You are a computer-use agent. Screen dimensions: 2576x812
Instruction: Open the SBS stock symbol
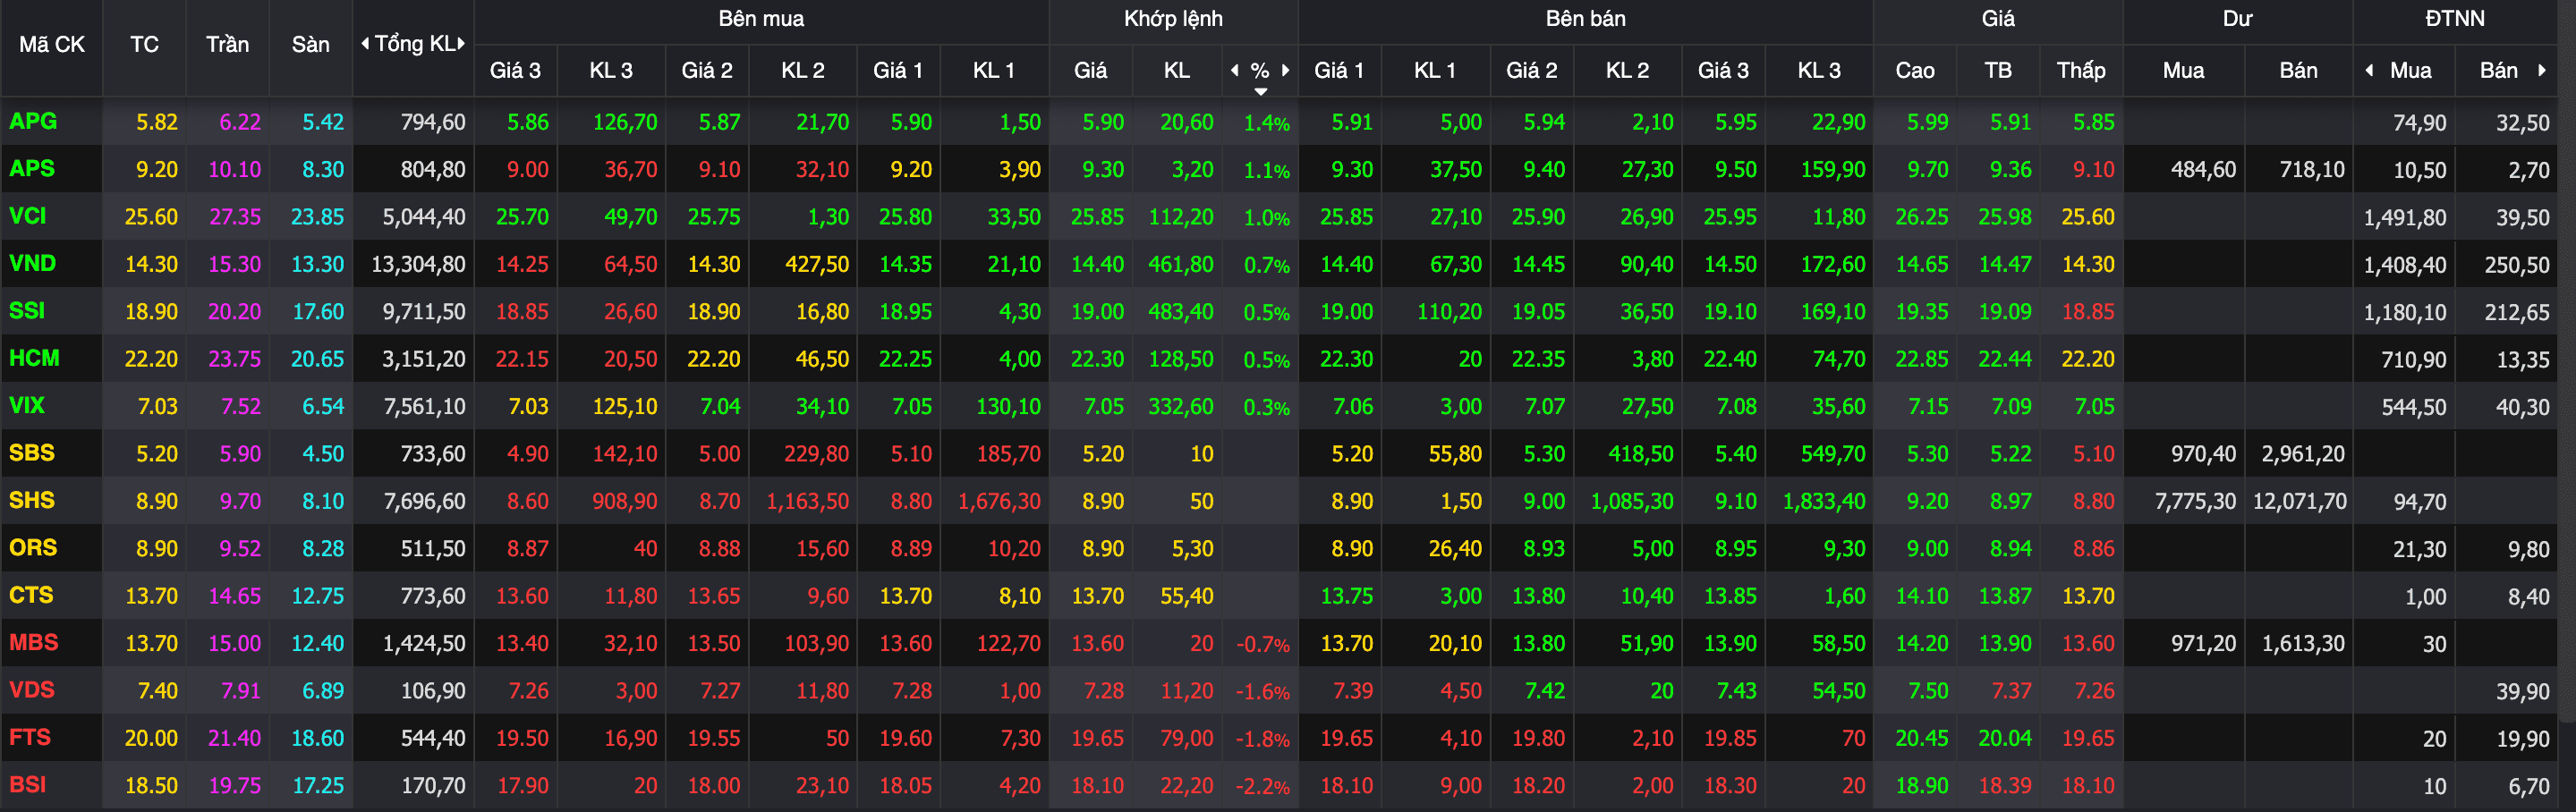tap(32, 452)
